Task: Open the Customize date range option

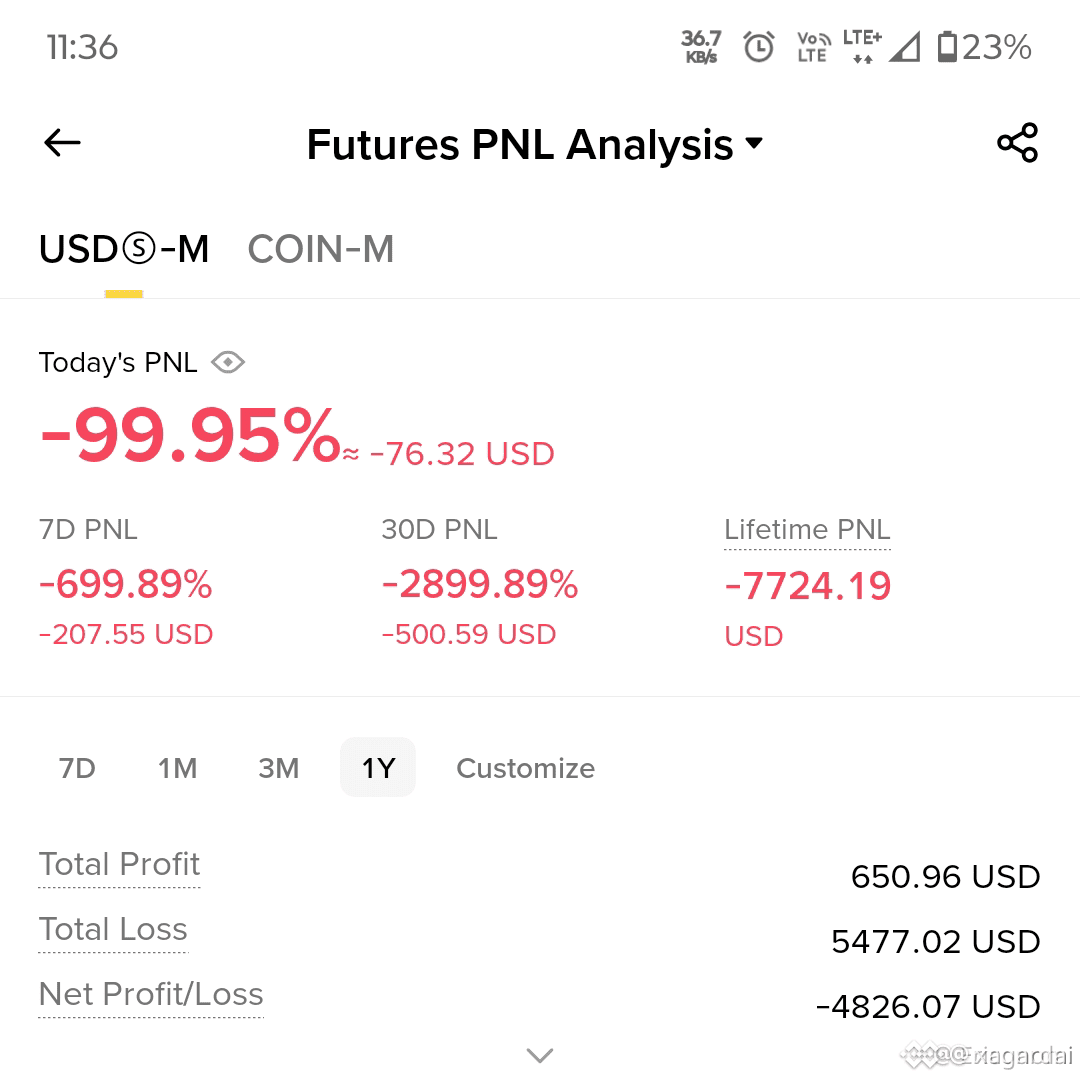Action: point(526,768)
